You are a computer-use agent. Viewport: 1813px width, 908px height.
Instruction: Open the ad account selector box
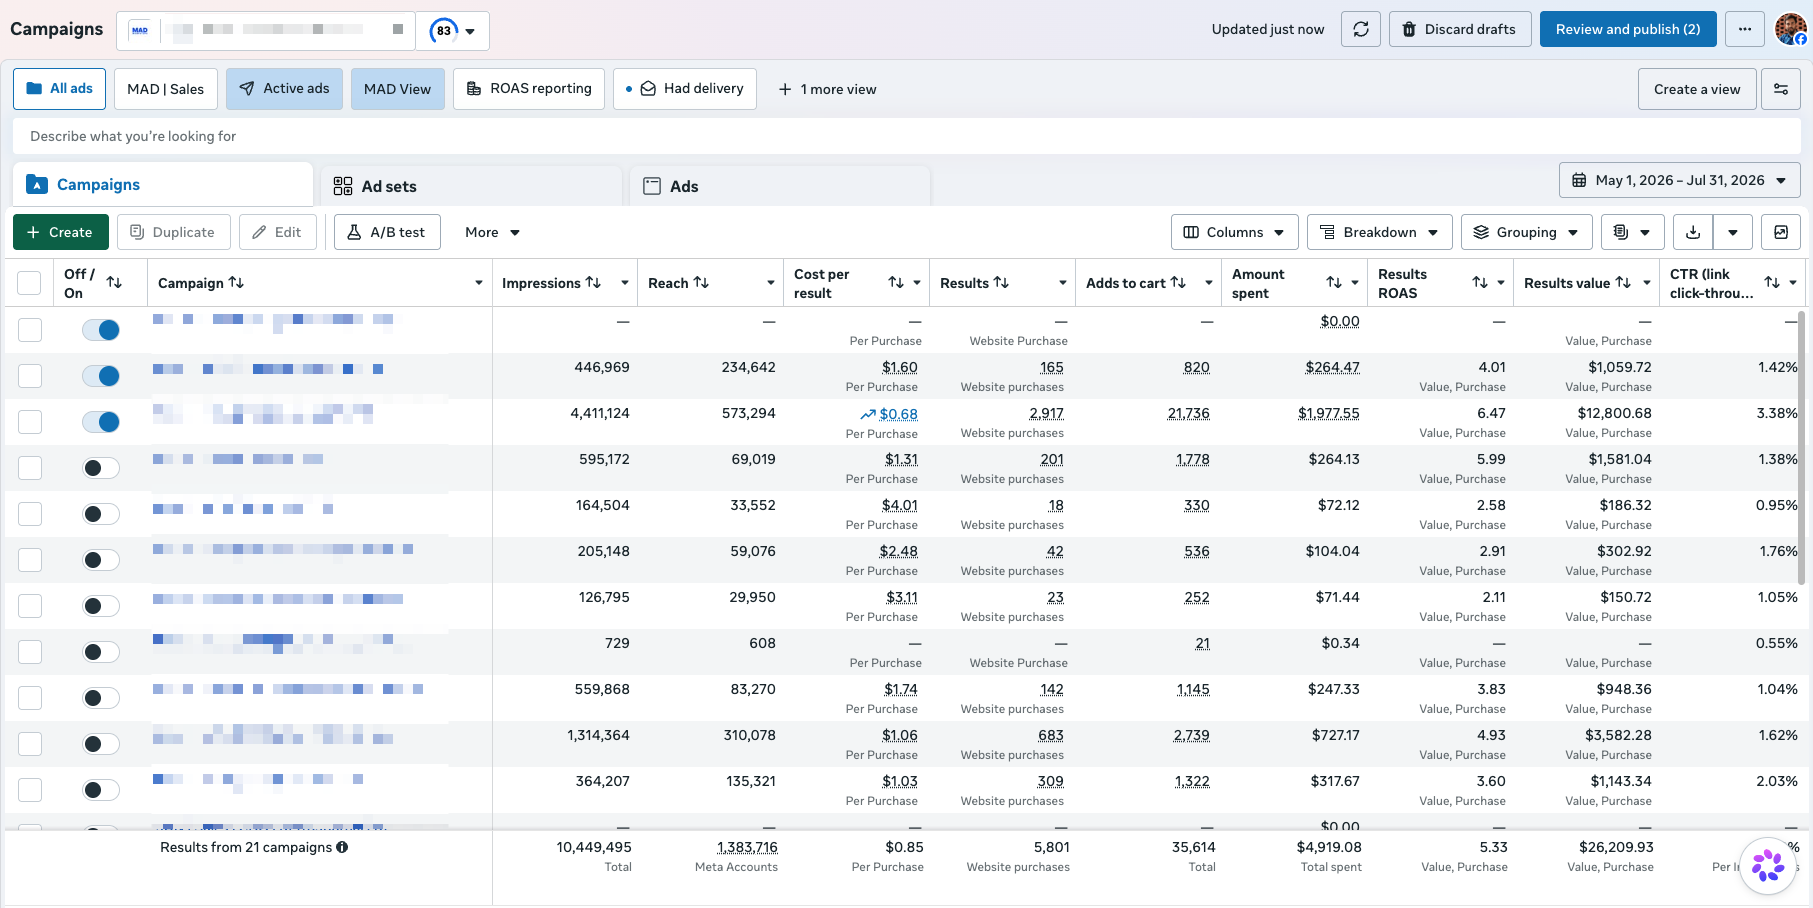pos(266,31)
